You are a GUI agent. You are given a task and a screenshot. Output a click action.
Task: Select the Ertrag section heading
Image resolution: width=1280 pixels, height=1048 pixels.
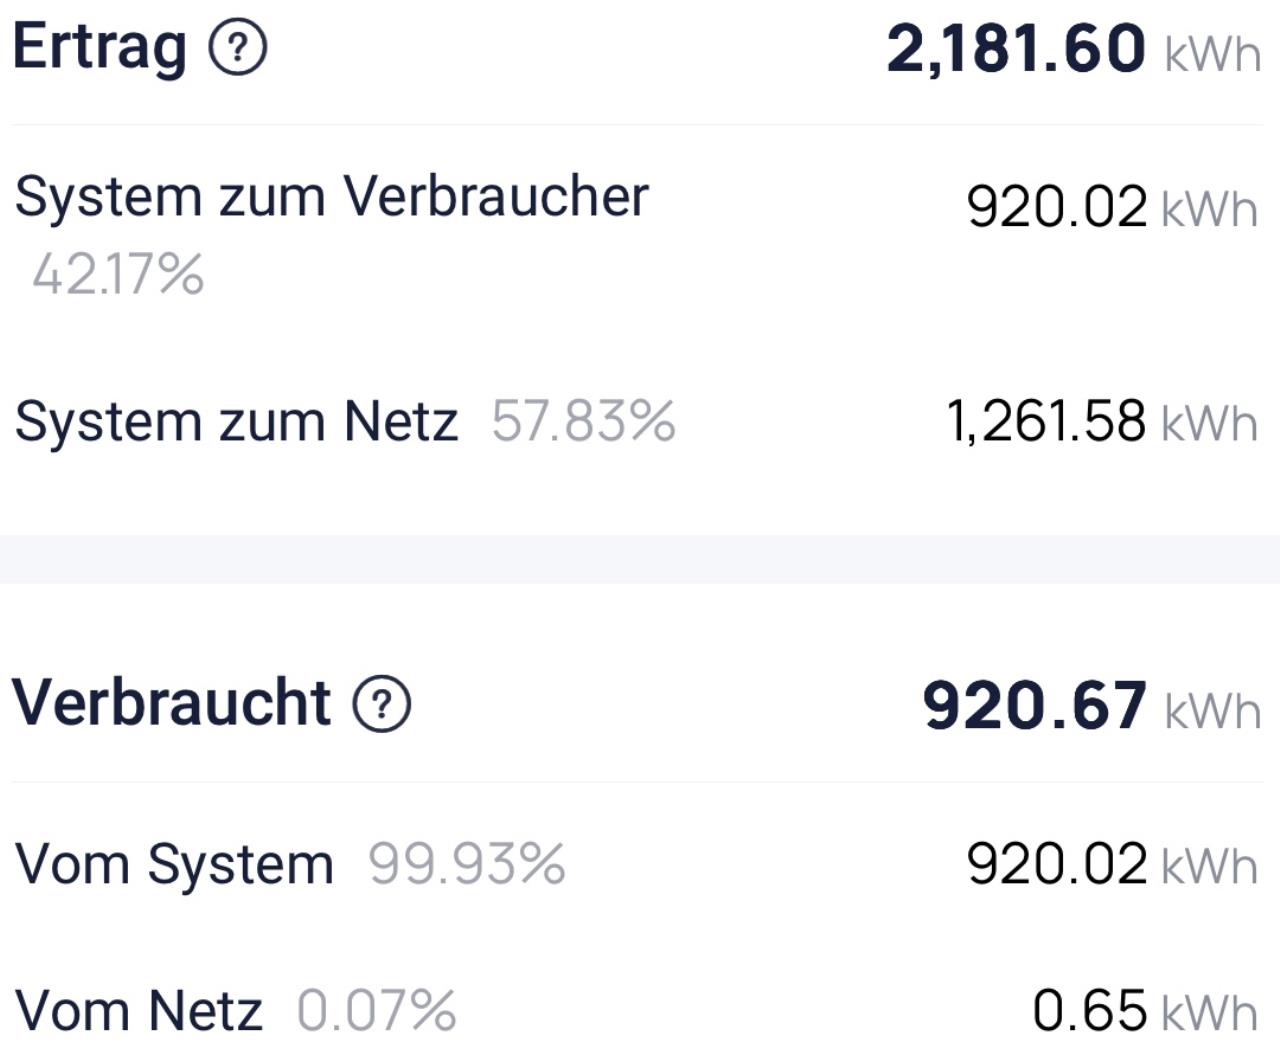(x=99, y=47)
